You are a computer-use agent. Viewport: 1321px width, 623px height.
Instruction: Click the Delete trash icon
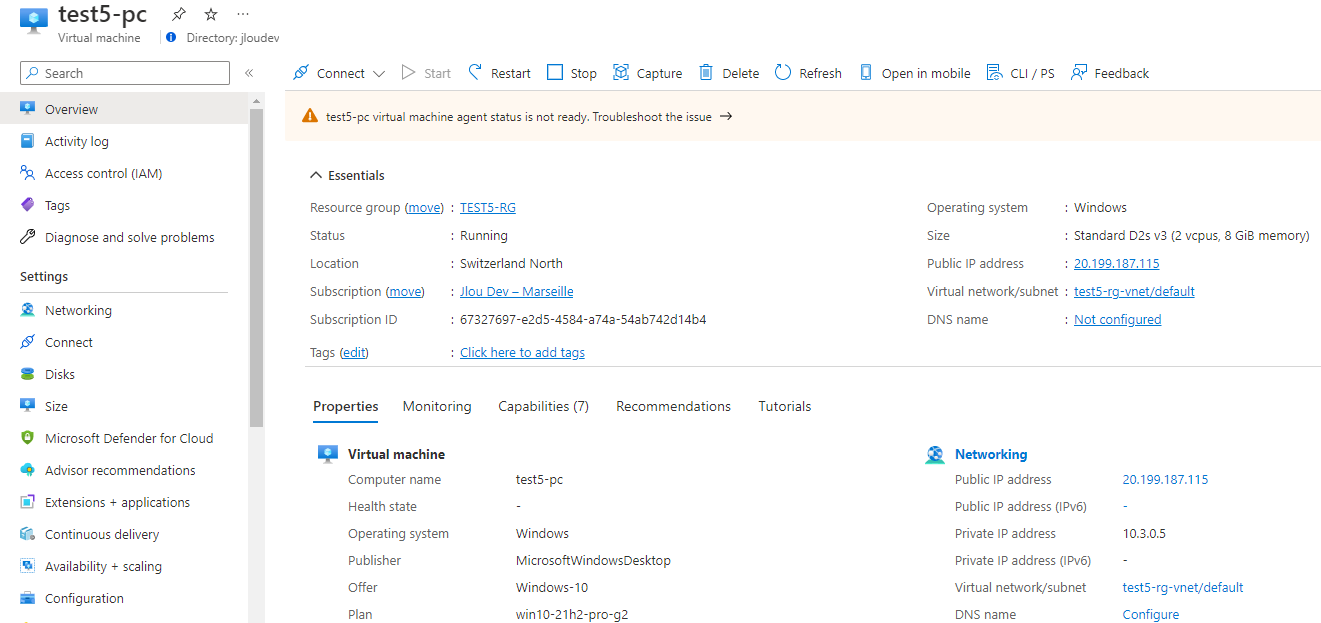706,72
